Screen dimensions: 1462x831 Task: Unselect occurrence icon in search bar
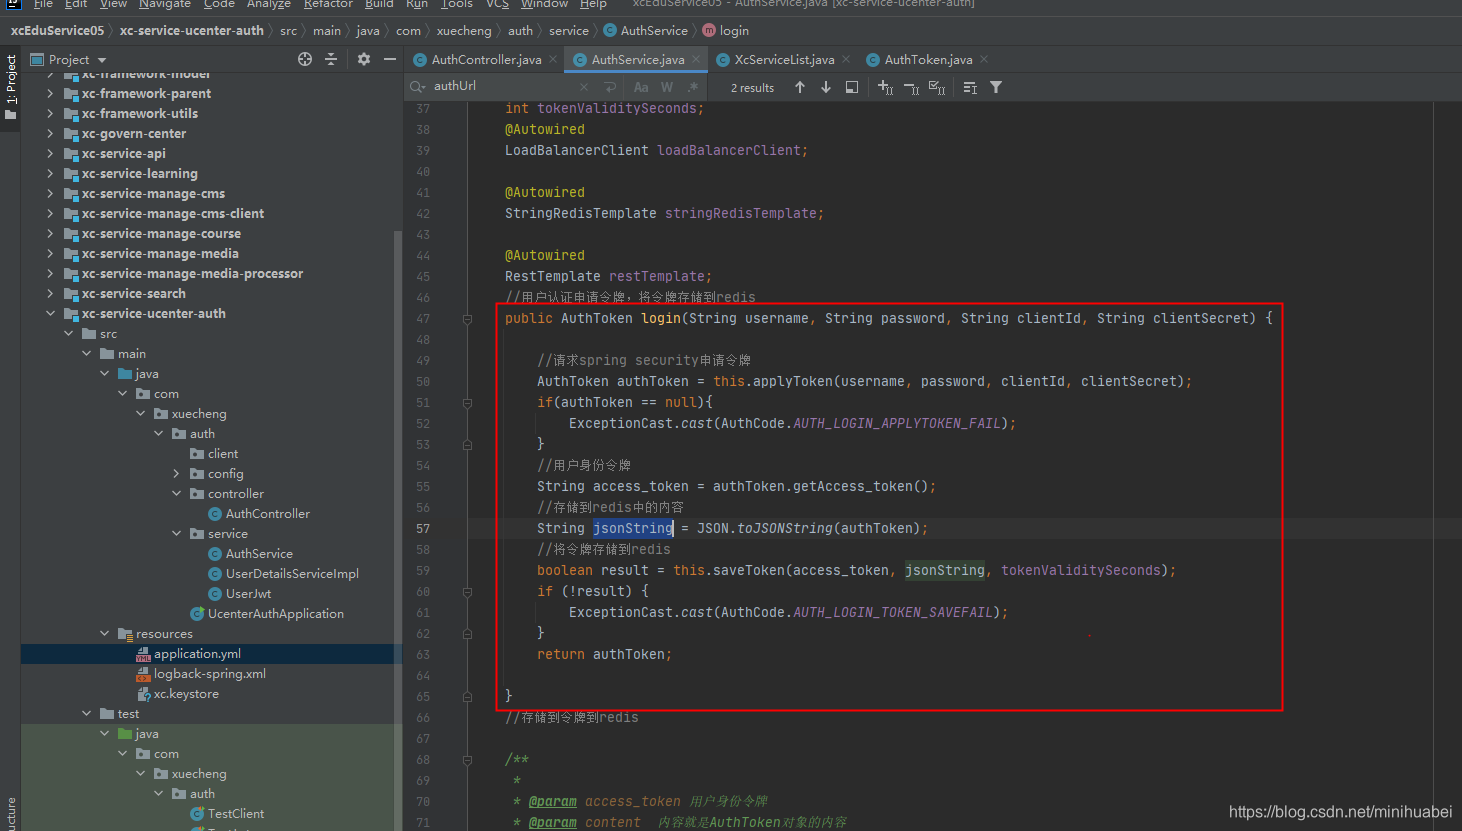[911, 87]
